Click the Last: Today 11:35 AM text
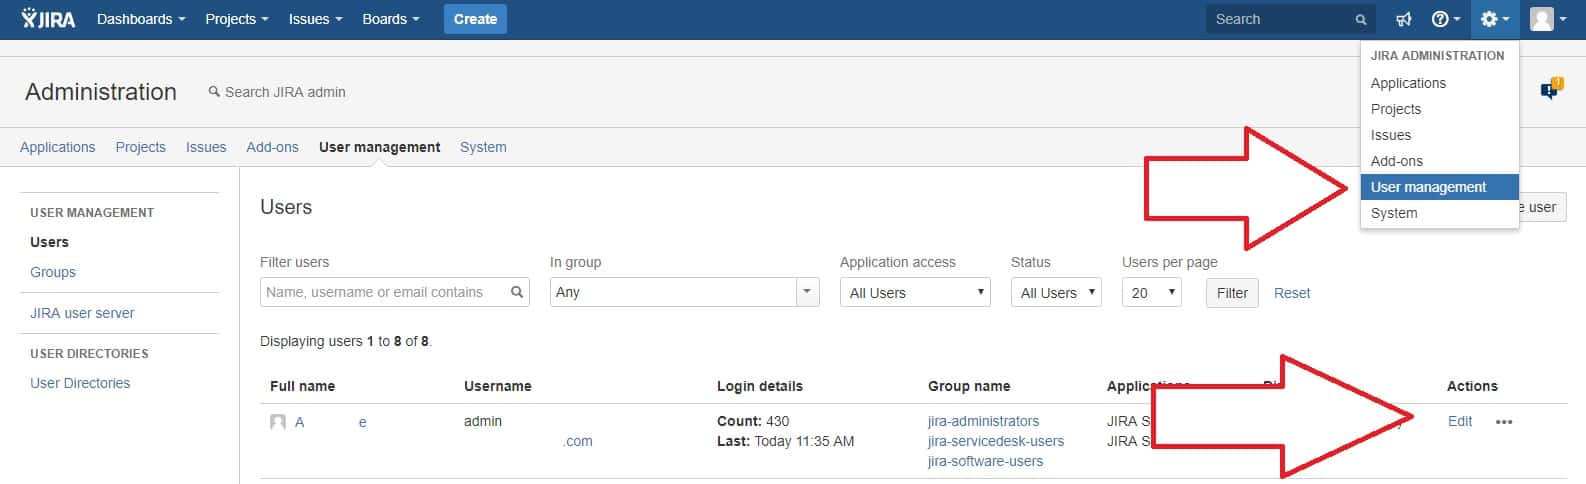Screen dimensions: 1586x484 point(786,441)
